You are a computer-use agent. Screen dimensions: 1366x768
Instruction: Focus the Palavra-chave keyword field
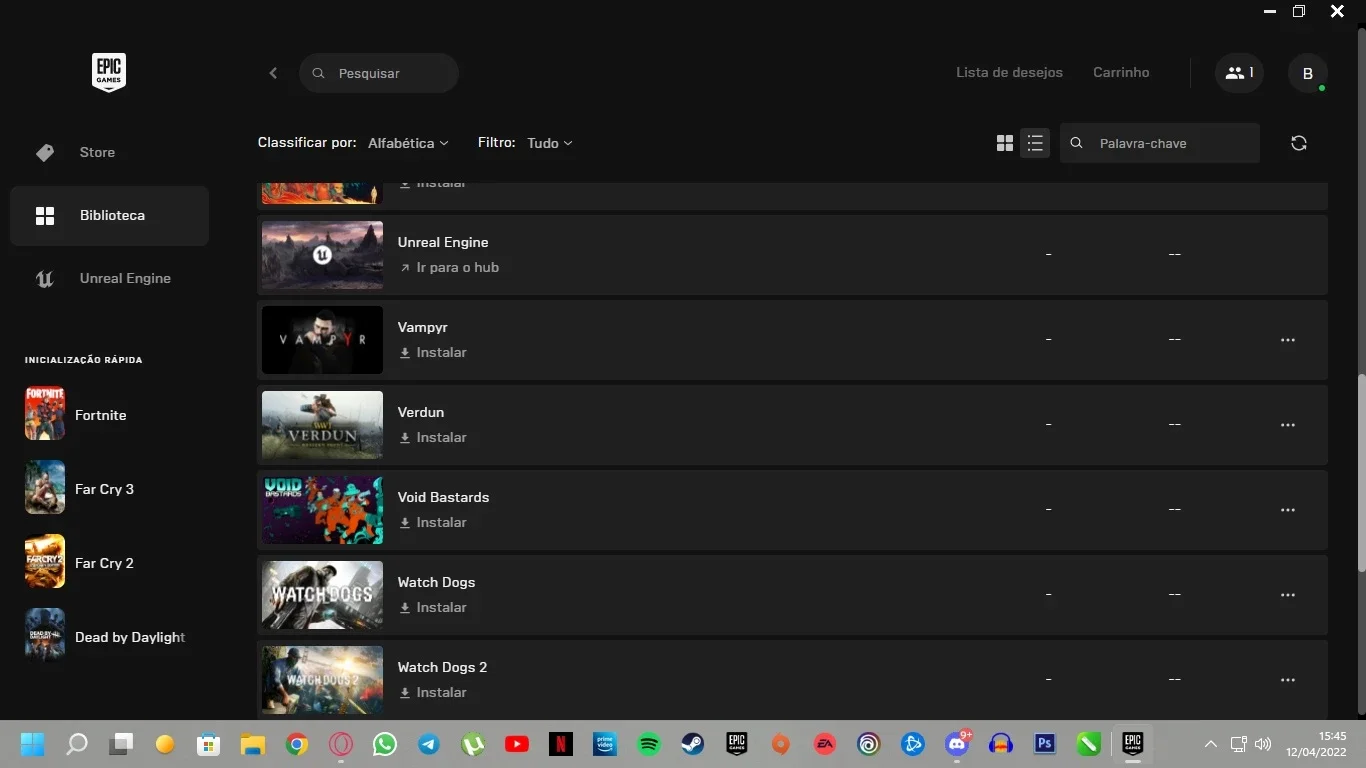(1160, 143)
